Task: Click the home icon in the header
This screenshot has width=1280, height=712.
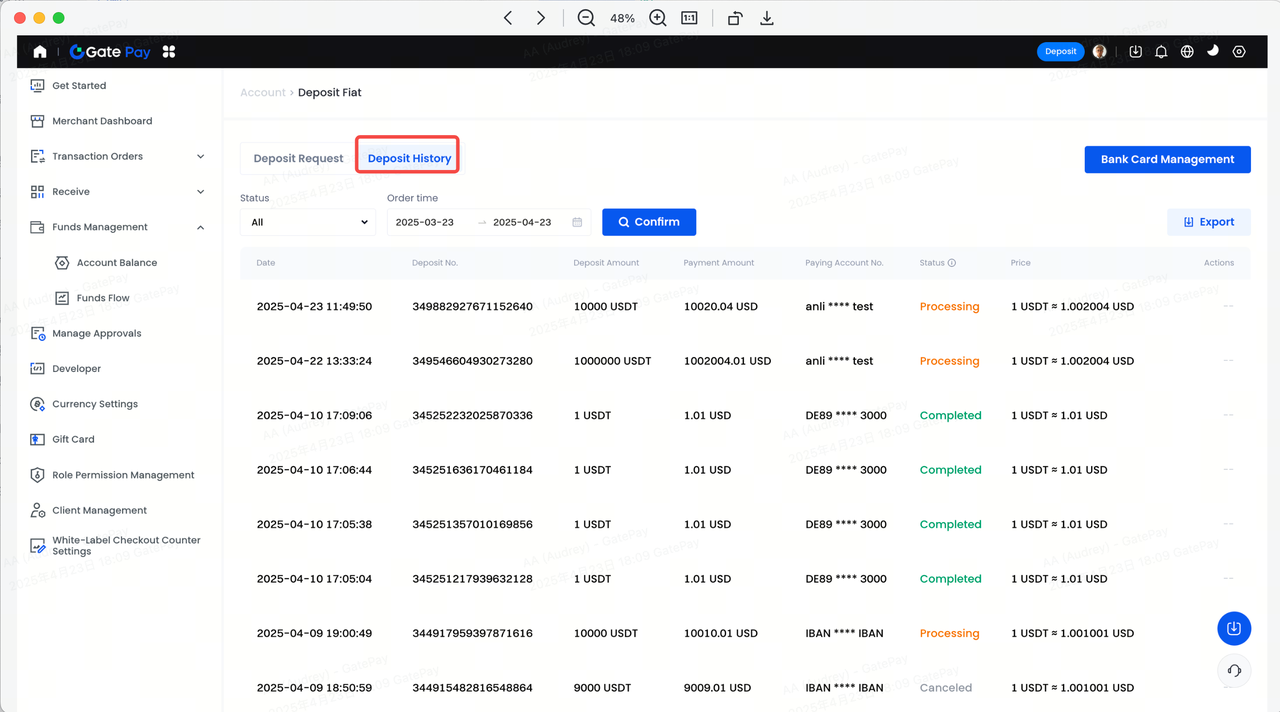Action: click(x=40, y=52)
